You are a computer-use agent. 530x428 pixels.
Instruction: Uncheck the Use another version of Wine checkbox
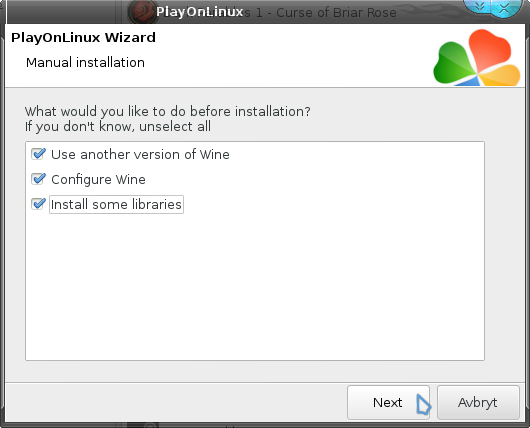(x=38, y=154)
